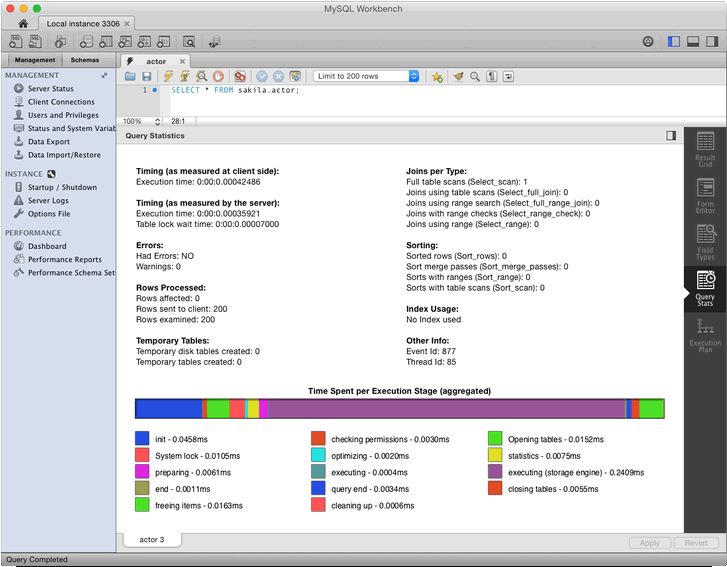Image resolution: width=727 pixels, height=567 pixels.
Task: Toggle left sidebar visibility
Action: point(674,42)
